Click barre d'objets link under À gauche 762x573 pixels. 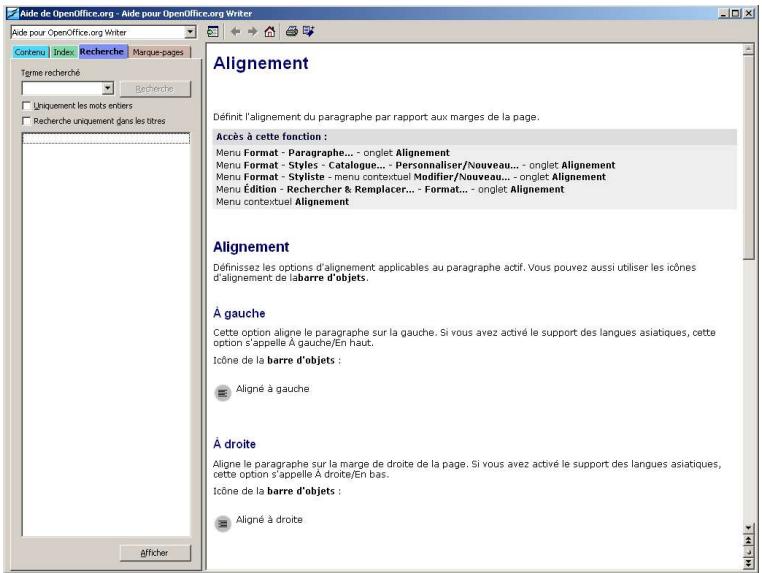[x=301, y=361]
